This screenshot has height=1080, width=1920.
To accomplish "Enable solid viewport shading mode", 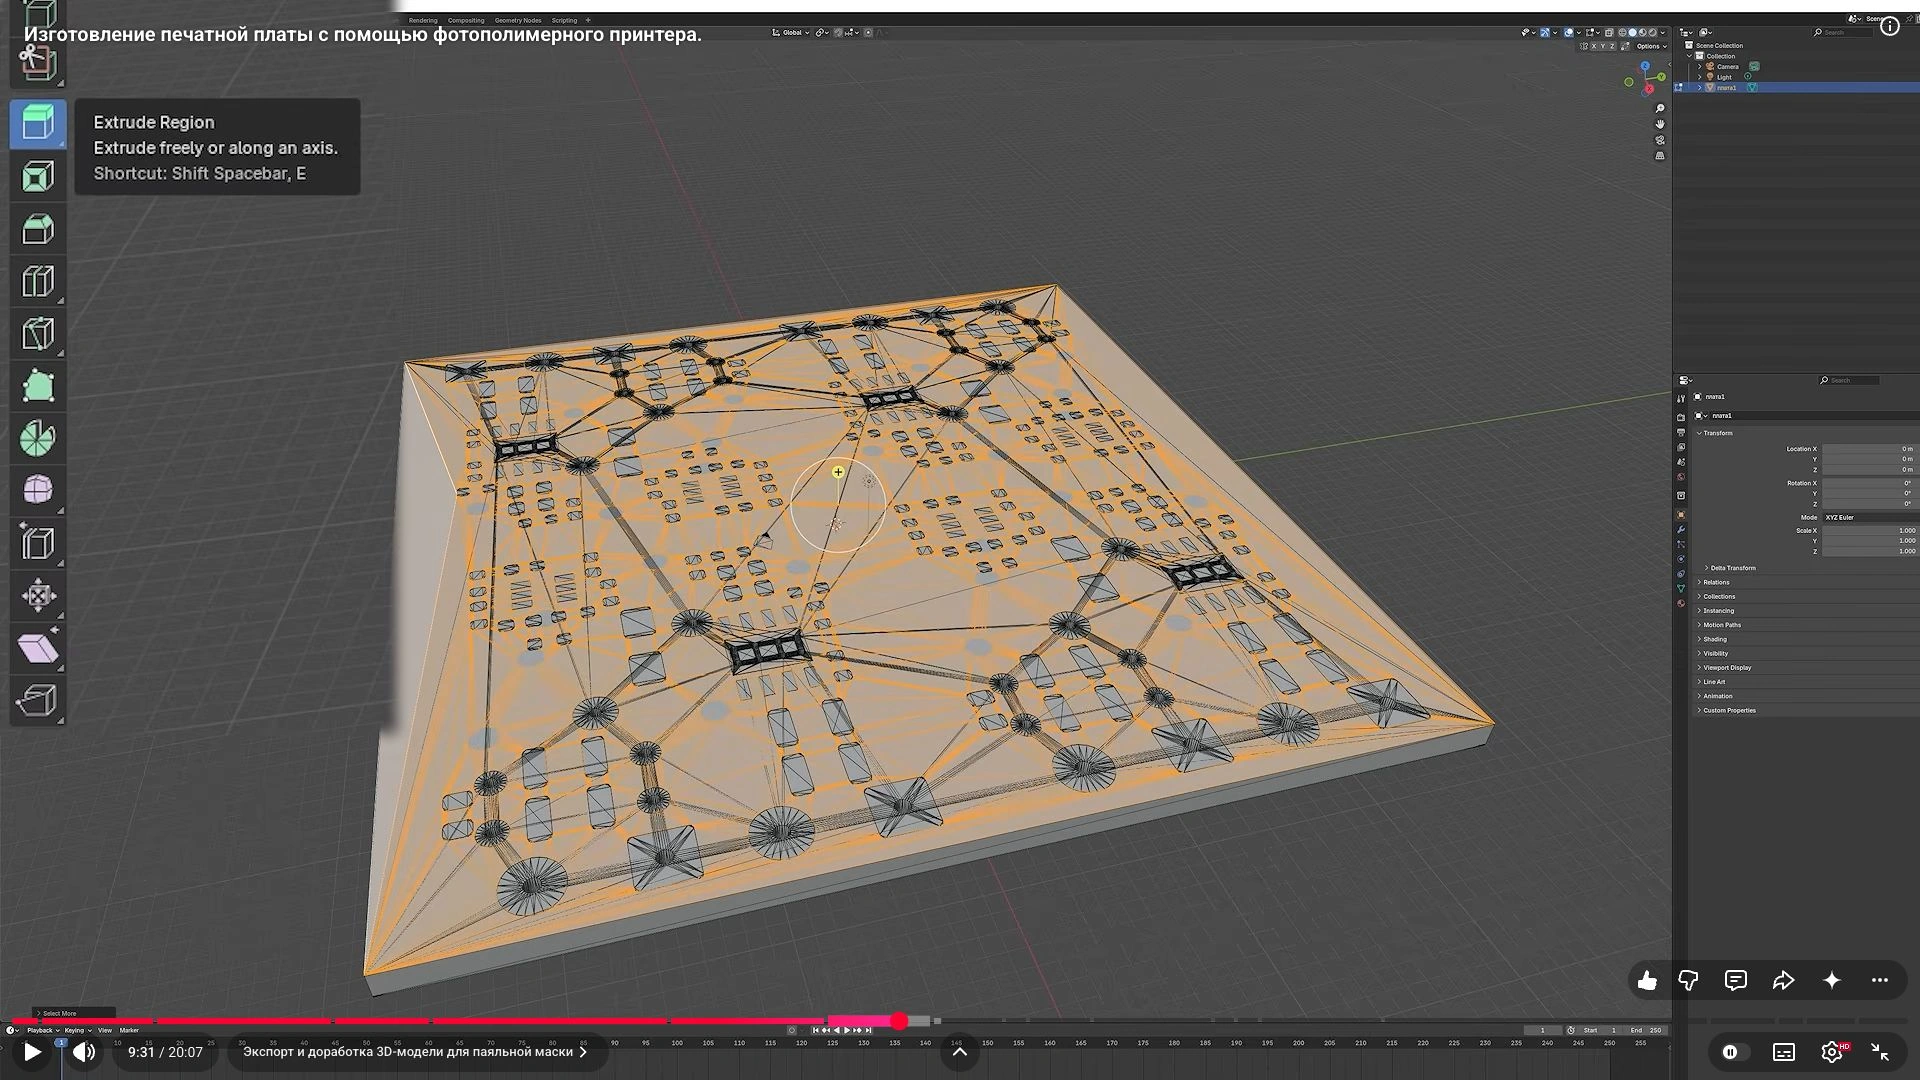I will 1632,33.
